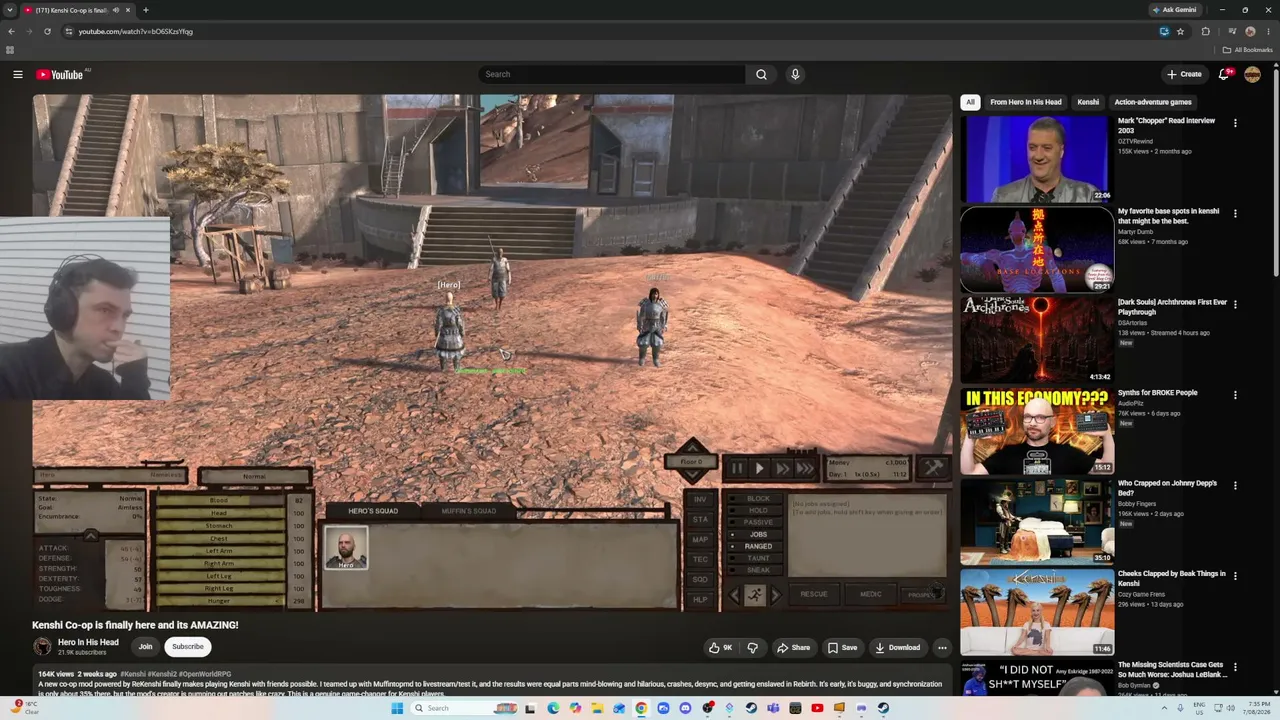Screen dimensions: 1280x720
Task: Select previous movement speed arrow
Action: pyautogui.click(x=733, y=595)
